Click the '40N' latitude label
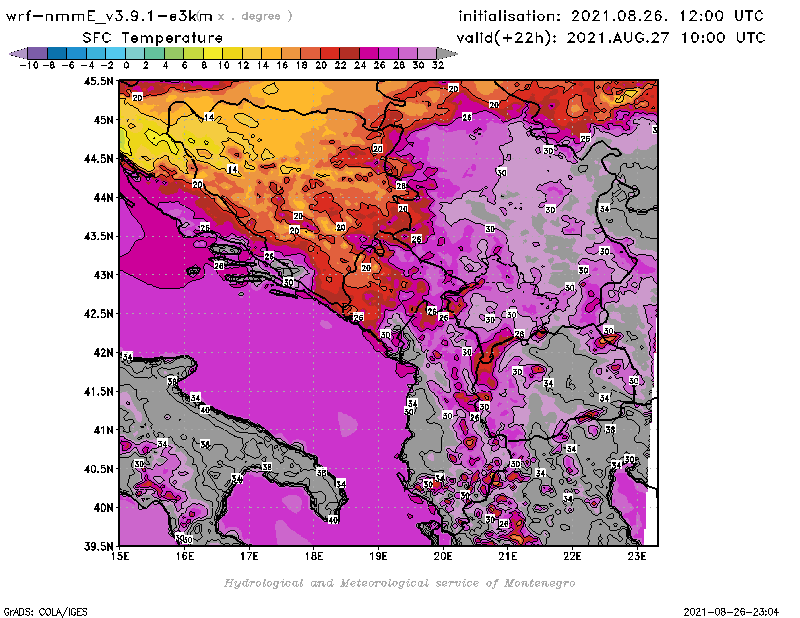Image resolution: width=800 pixels, height=618 pixels. [103, 508]
